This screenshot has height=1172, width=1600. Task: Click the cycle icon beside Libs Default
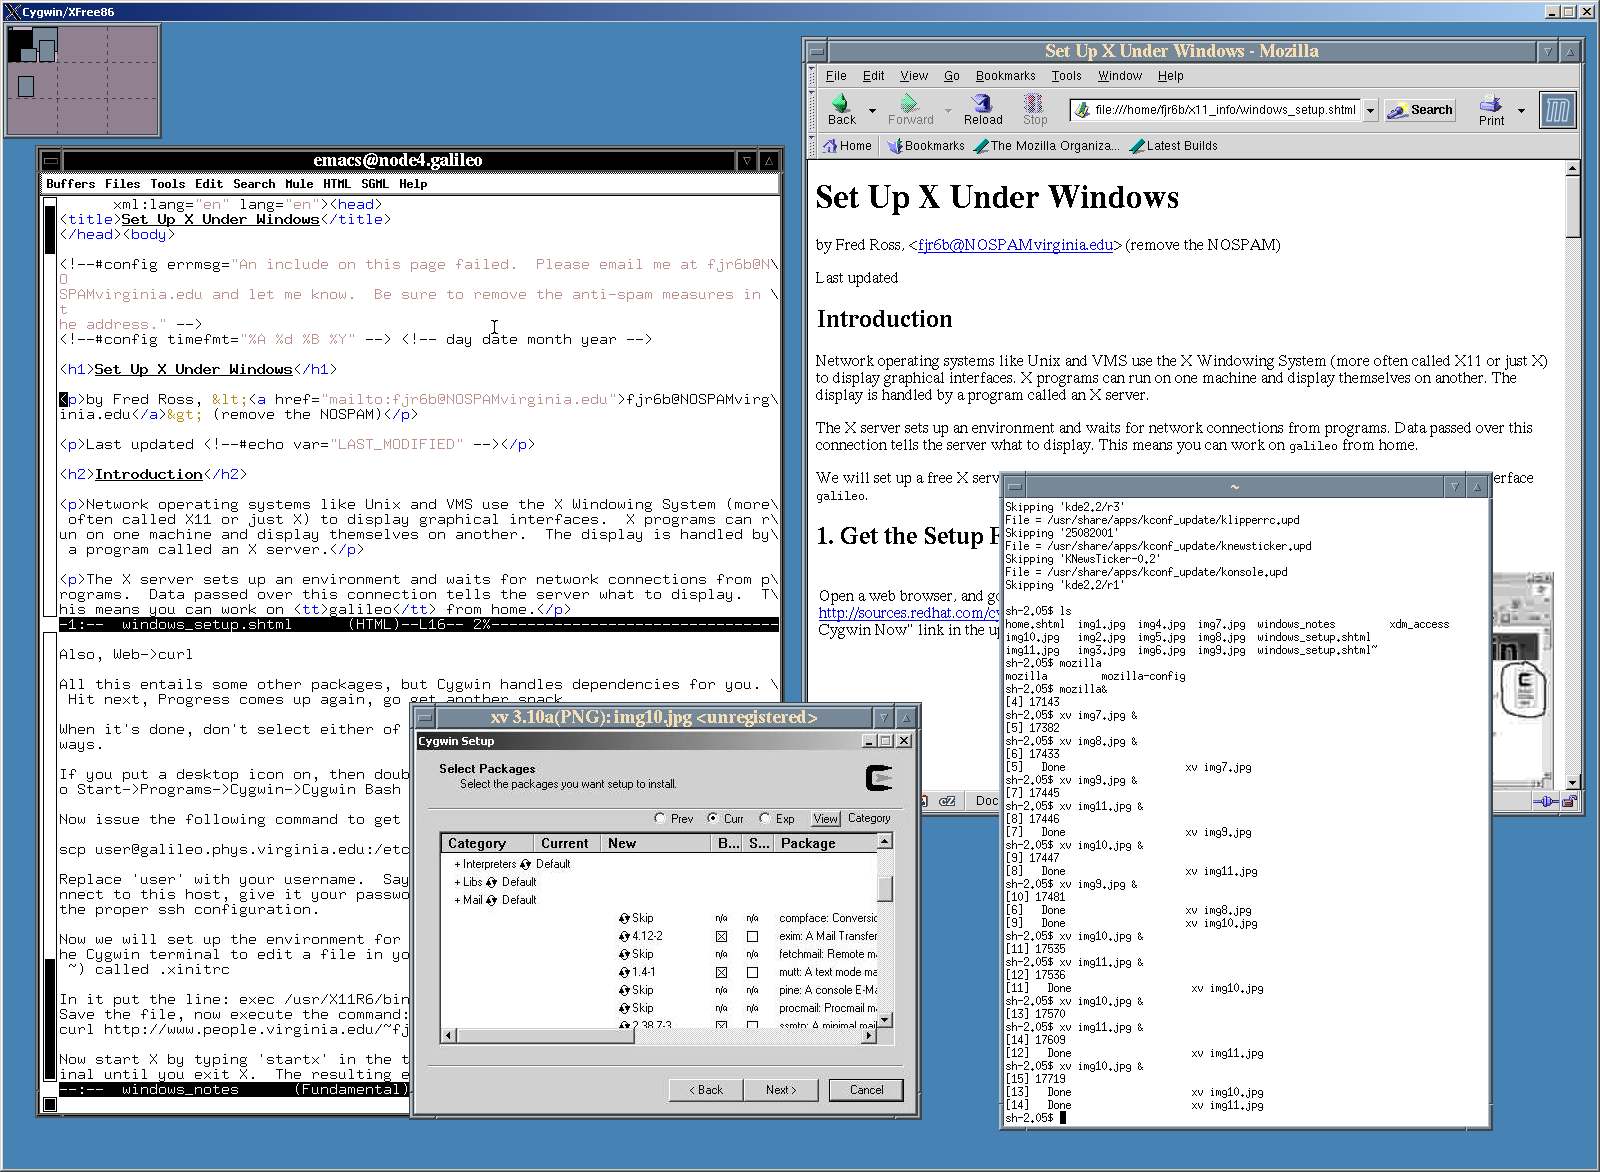491,882
